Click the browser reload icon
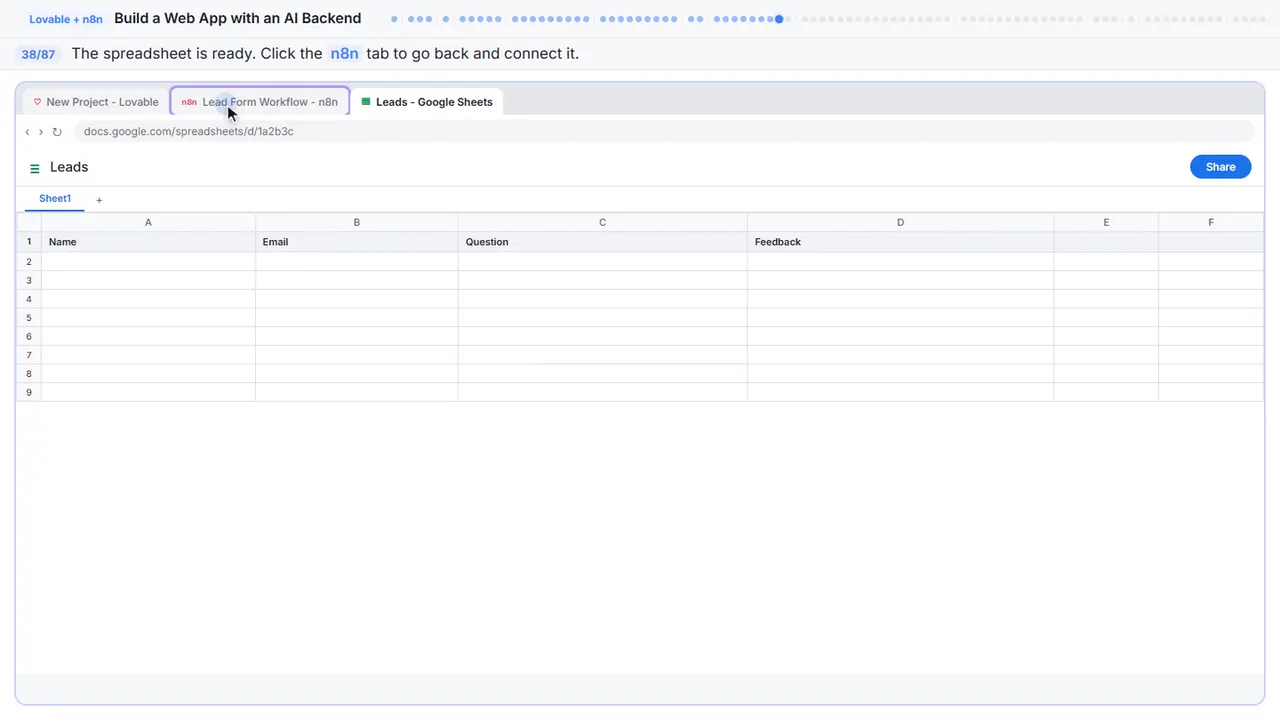This screenshot has height=720, width=1280. [x=57, y=132]
